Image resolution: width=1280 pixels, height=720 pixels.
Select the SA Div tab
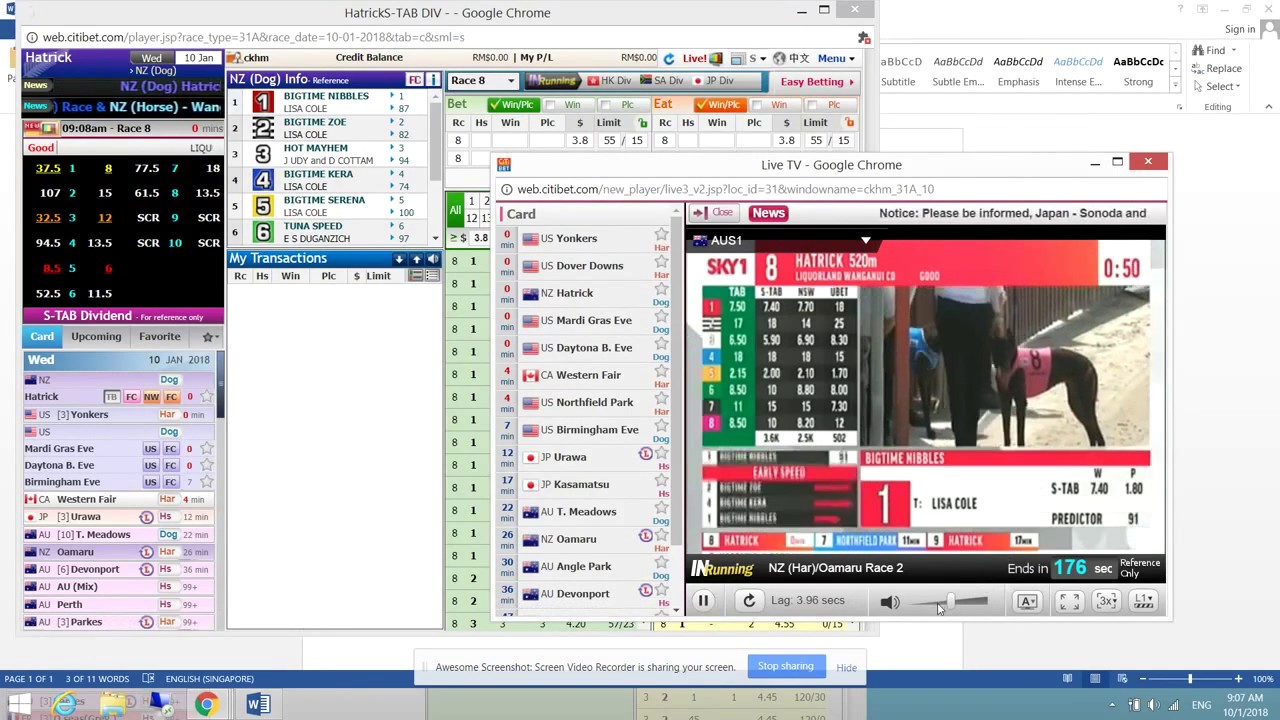coord(661,81)
